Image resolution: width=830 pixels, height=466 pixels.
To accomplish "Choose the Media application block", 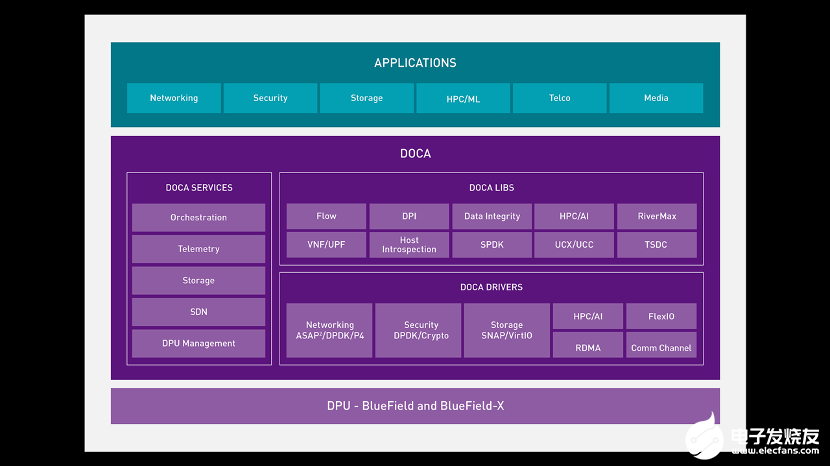I will [x=656, y=98].
